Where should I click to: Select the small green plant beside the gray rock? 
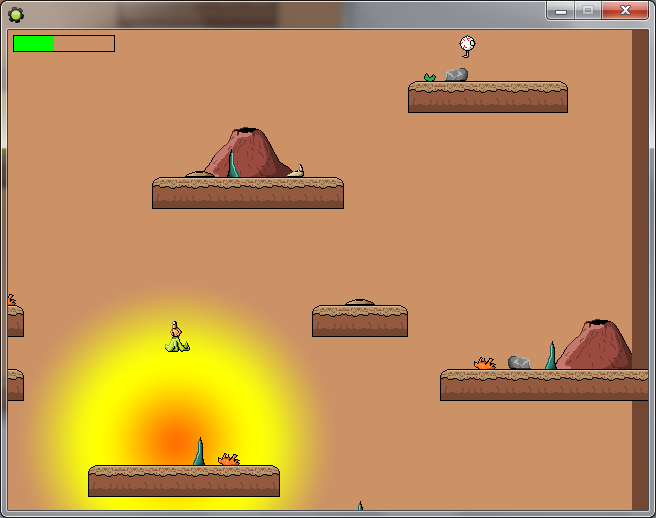[x=430, y=77]
